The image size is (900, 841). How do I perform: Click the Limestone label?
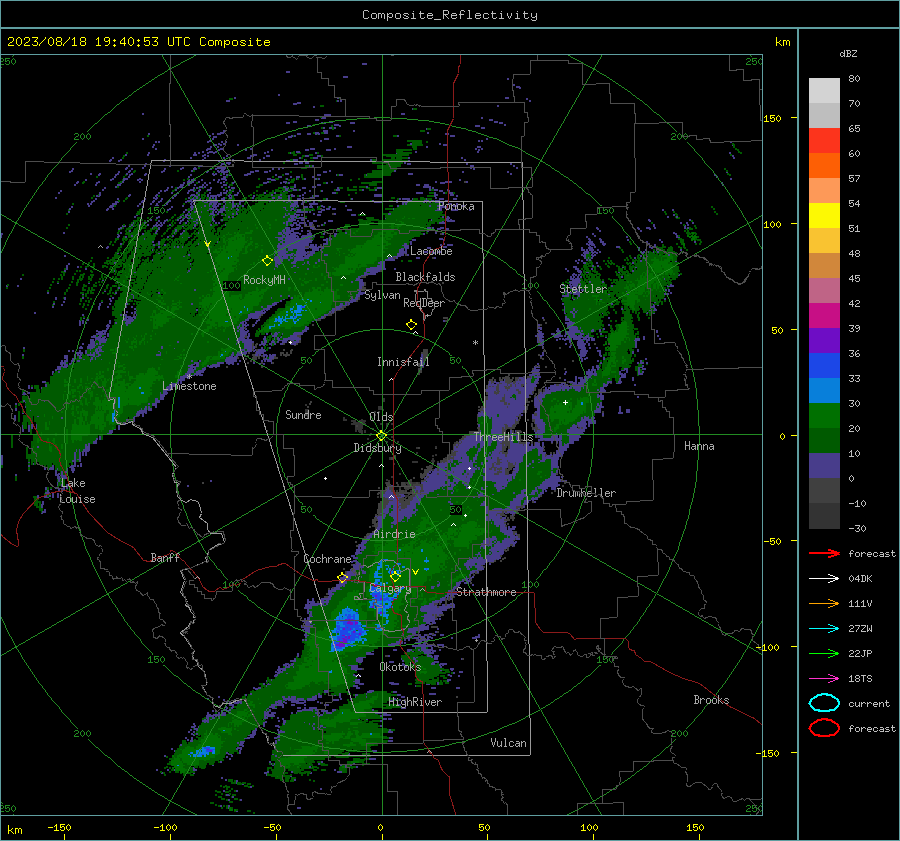pos(189,386)
